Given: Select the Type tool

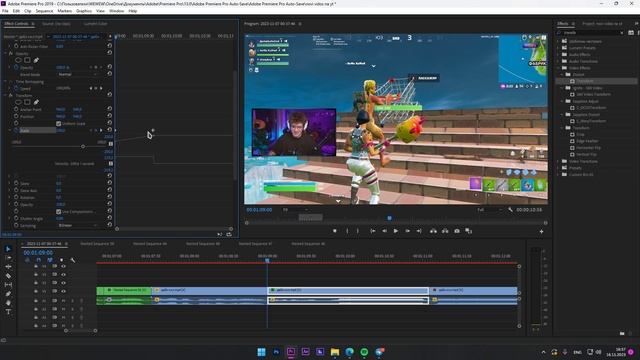Looking at the screenshot, I should tap(8, 312).
